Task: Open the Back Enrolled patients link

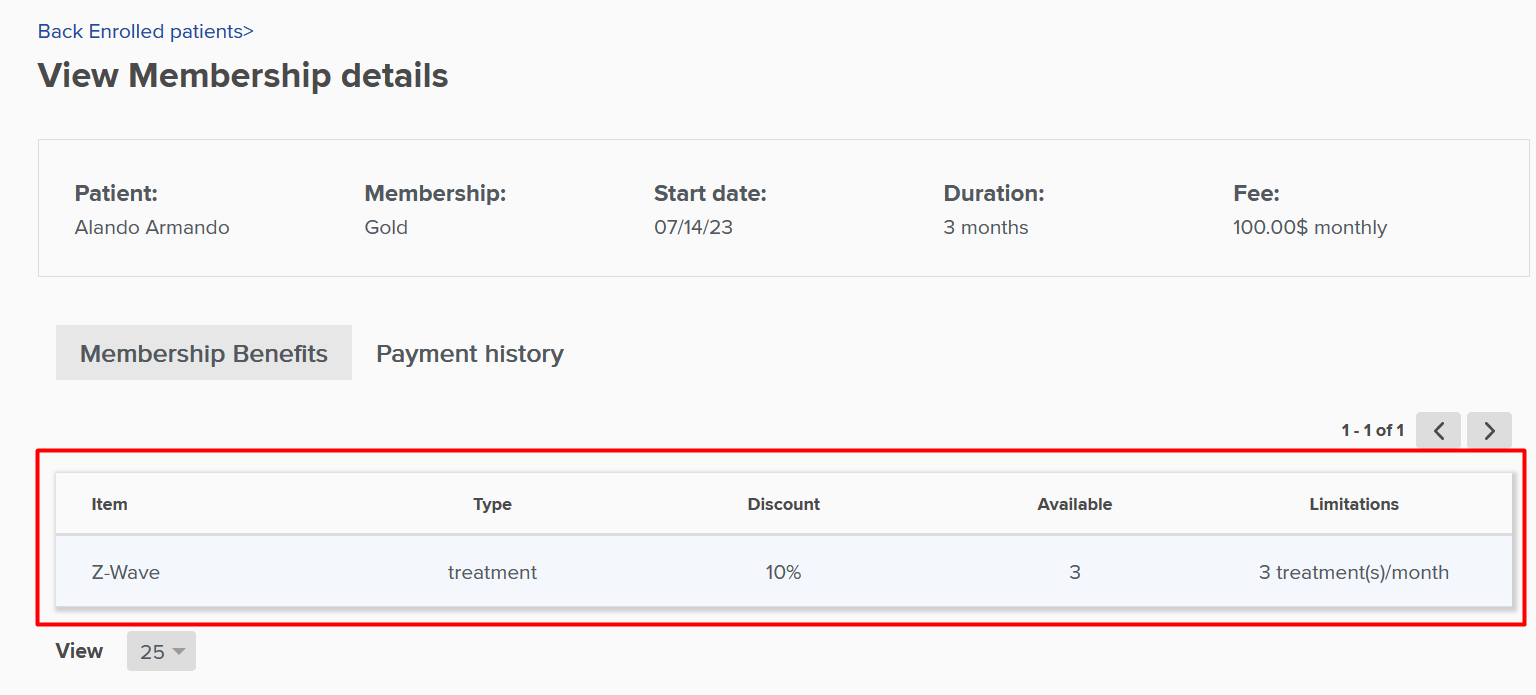Action: pyautogui.click(x=145, y=31)
